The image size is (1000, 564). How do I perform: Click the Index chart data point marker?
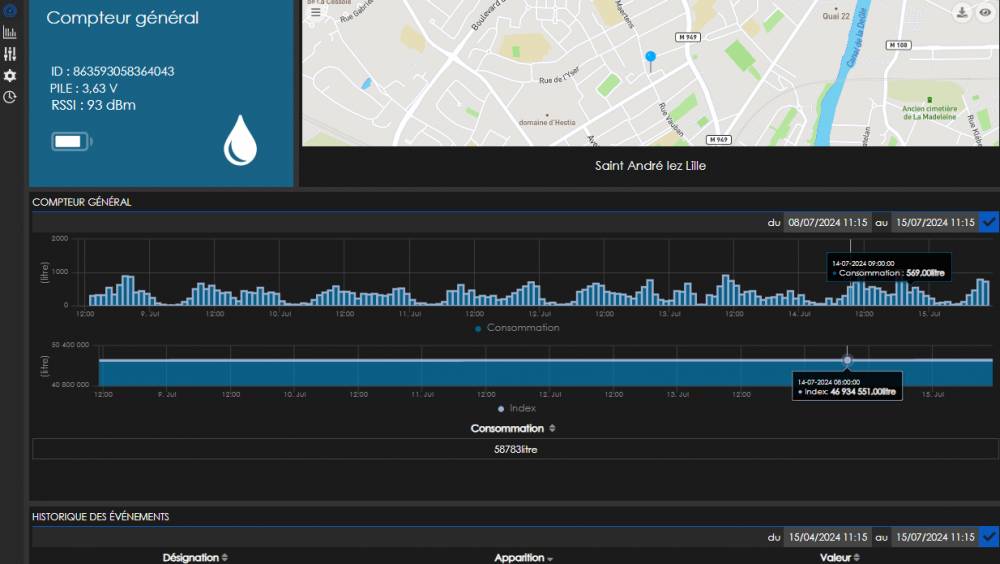tap(847, 360)
